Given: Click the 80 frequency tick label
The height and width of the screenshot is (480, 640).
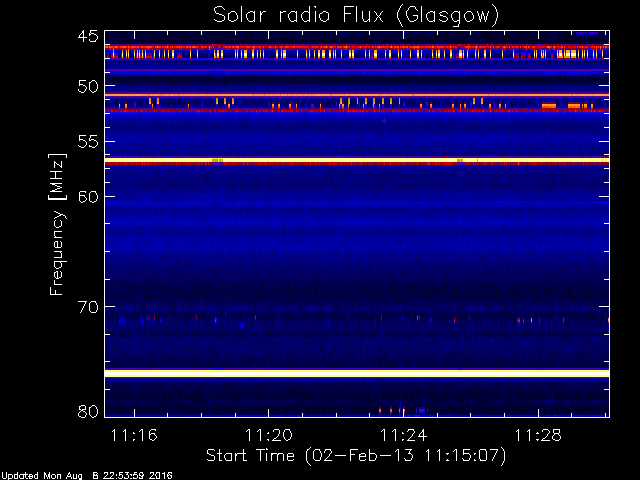Looking at the screenshot, I should (88, 411).
